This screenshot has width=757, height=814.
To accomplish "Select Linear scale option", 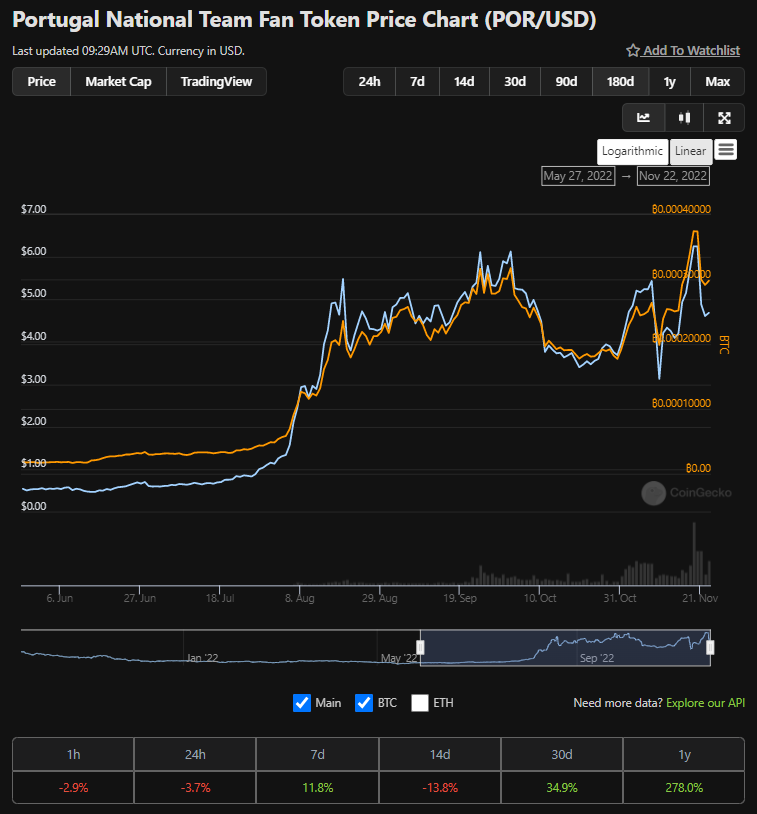I will [x=691, y=151].
